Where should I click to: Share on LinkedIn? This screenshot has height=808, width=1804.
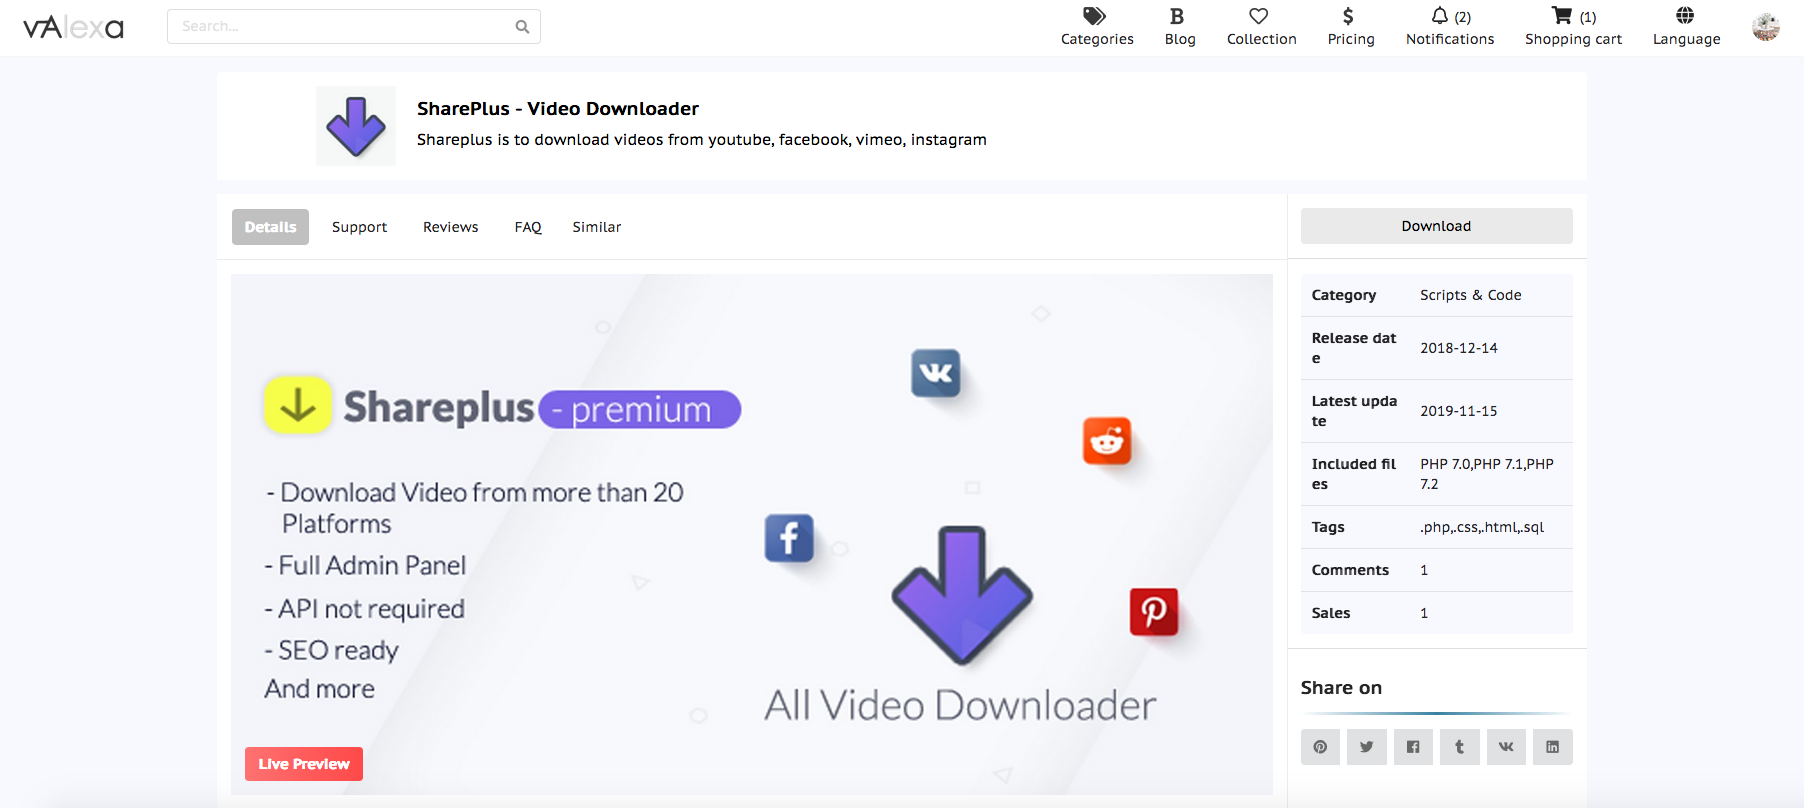coord(1552,747)
